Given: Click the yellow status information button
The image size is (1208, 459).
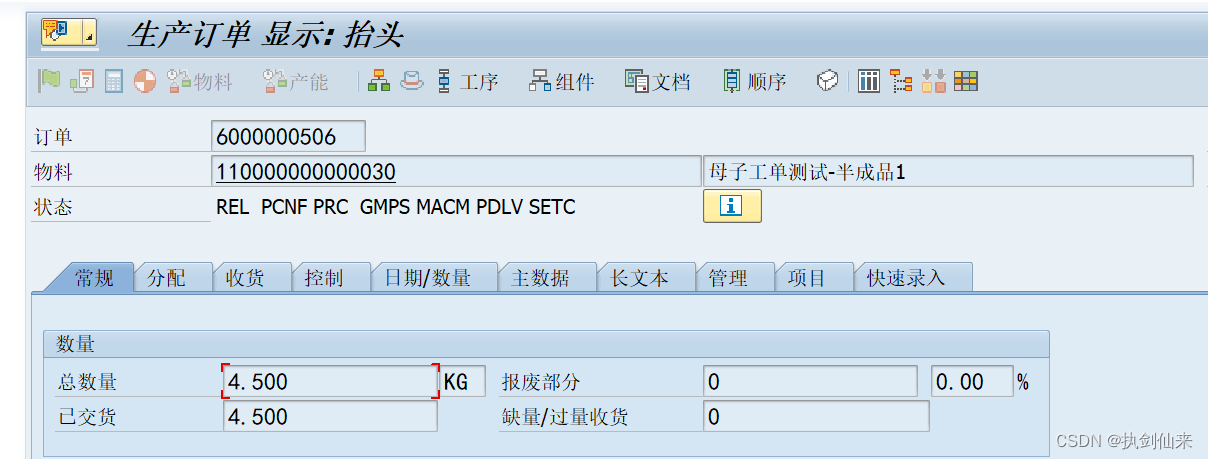Looking at the screenshot, I should pyautogui.click(x=732, y=206).
